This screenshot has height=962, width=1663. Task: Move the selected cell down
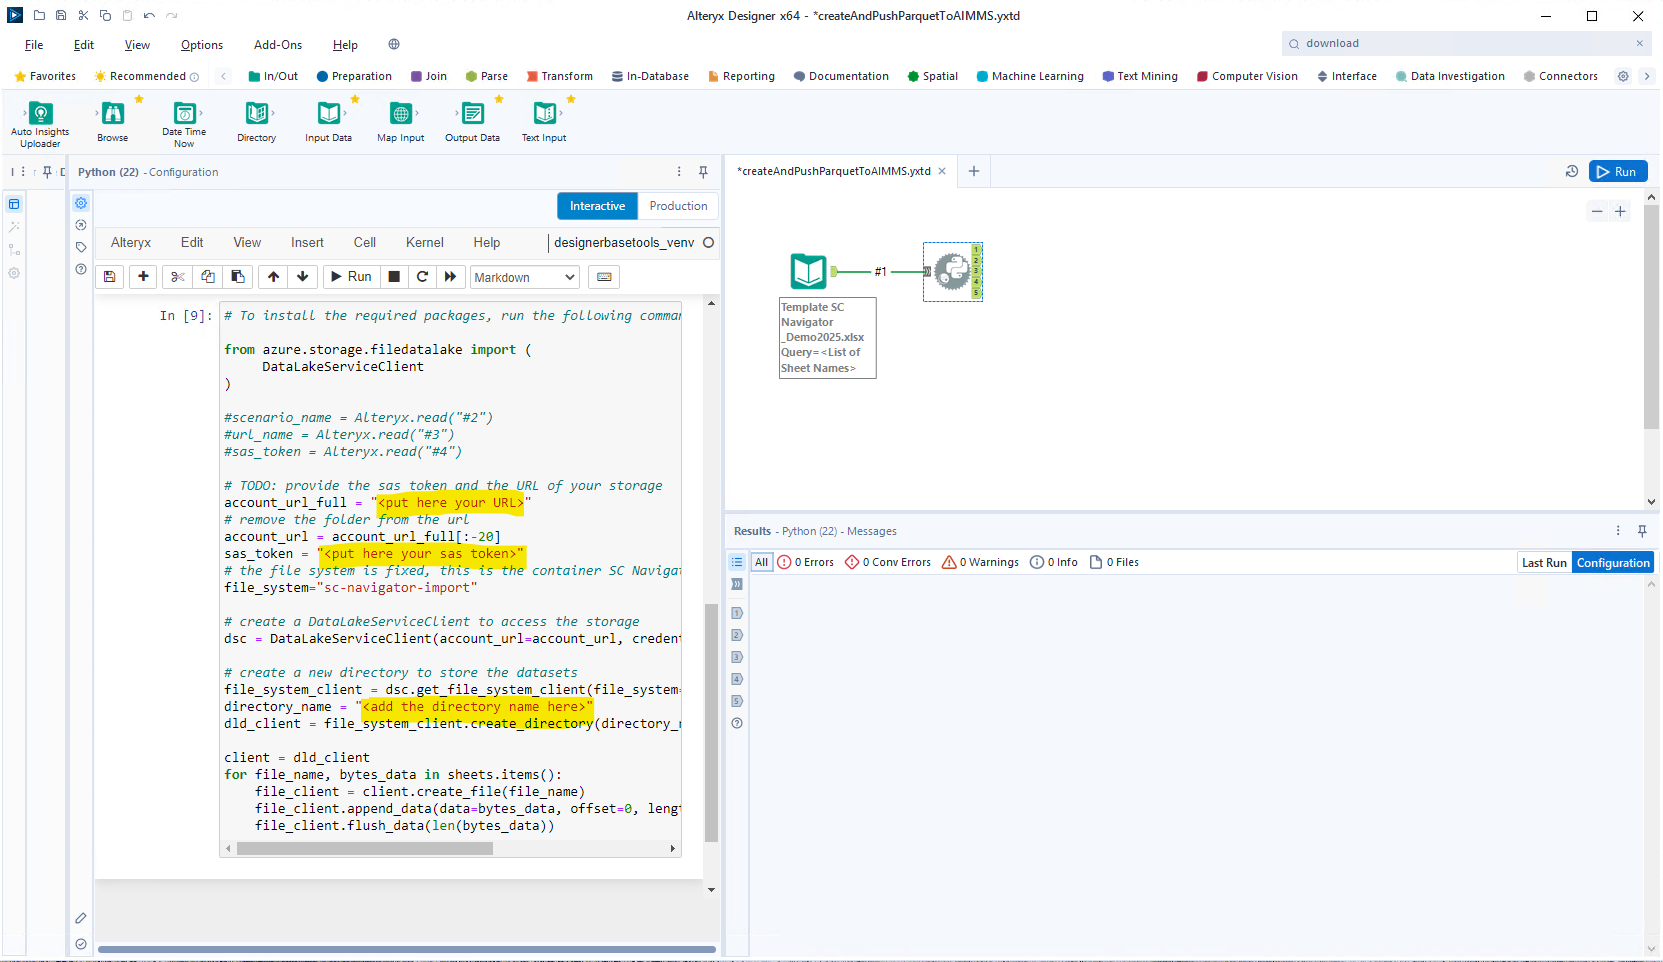click(303, 277)
